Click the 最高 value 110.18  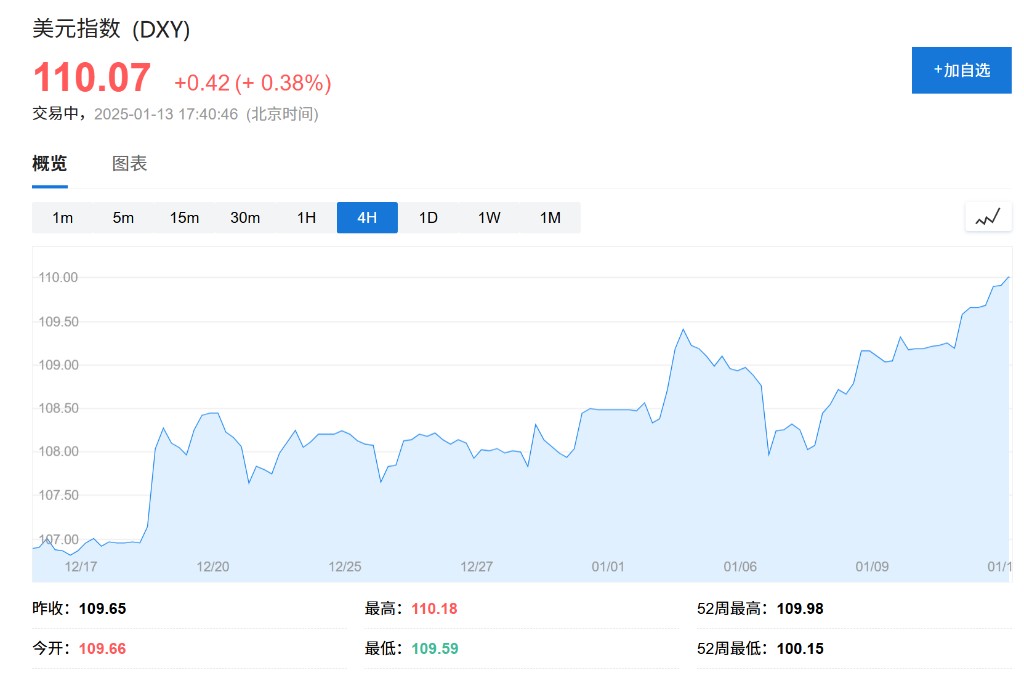point(434,608)
